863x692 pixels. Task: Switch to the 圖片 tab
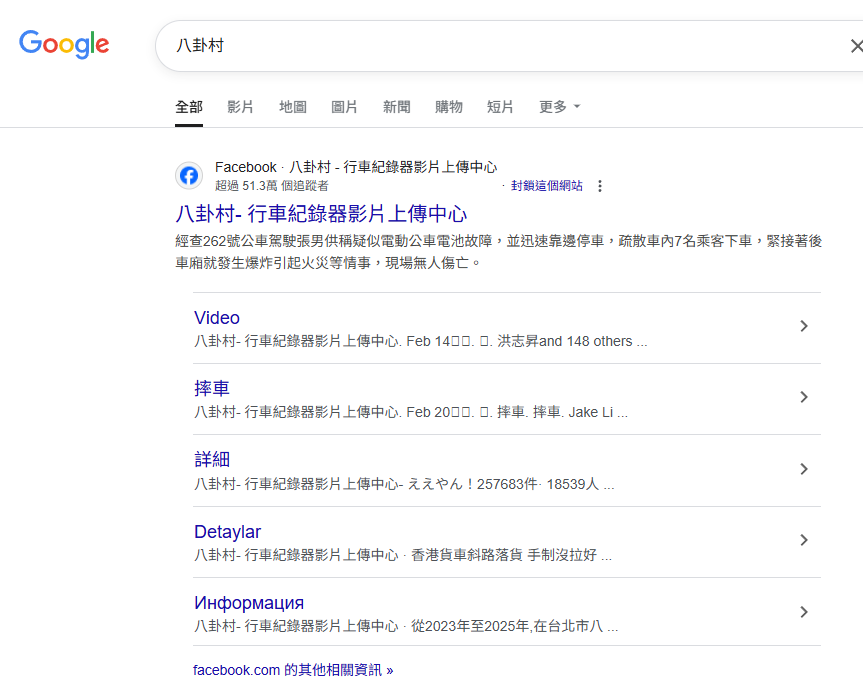tap(344, 107)
